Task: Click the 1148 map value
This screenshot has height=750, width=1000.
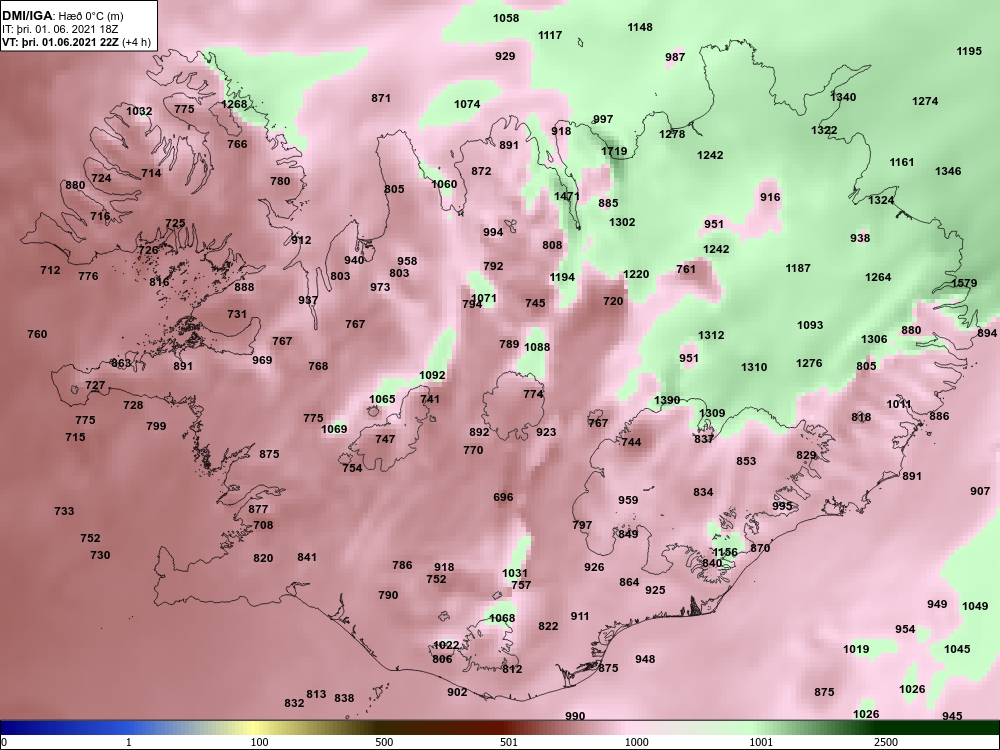Action: point(640,27)
